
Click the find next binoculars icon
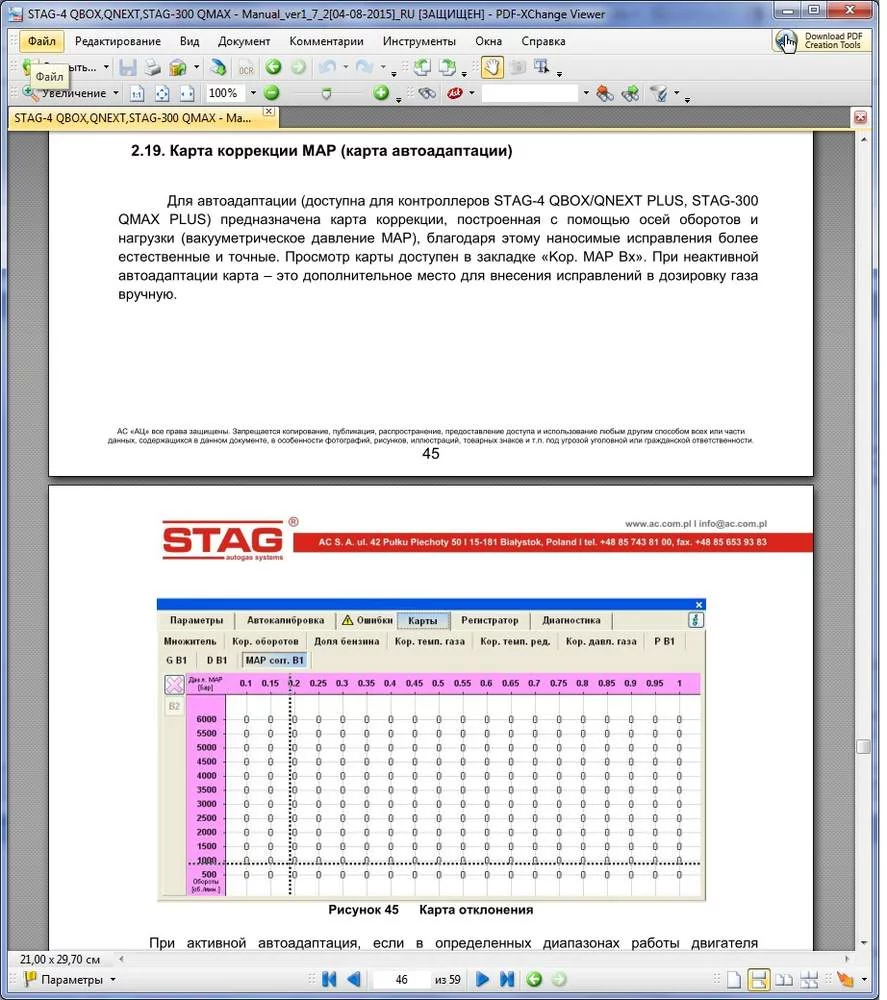coord(630,94)
